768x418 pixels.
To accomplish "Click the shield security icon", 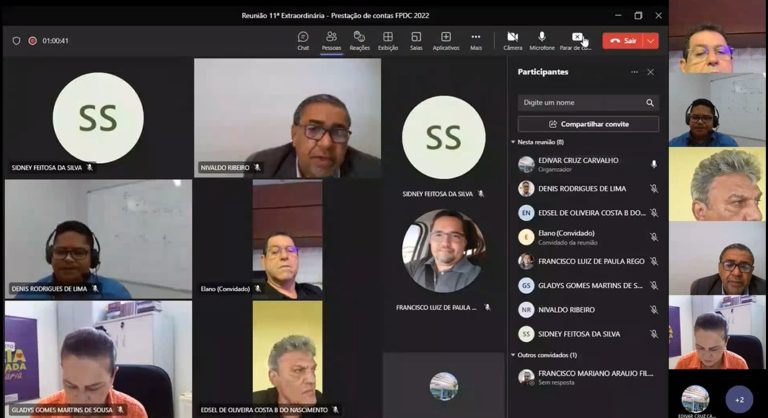I will (x=16, y=41).
